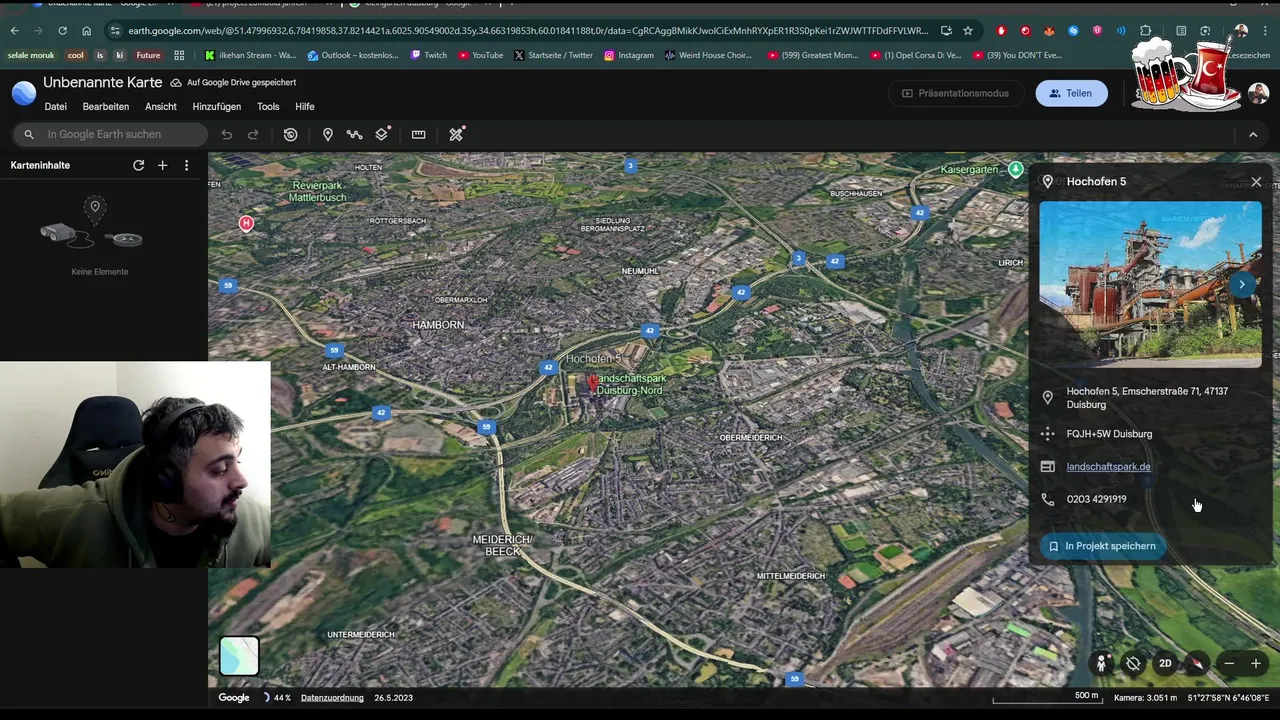Open the map style layers thumbnail
Image resolution: width=1280 pixels, height=720 pixels.
click(x=239, y=656)
